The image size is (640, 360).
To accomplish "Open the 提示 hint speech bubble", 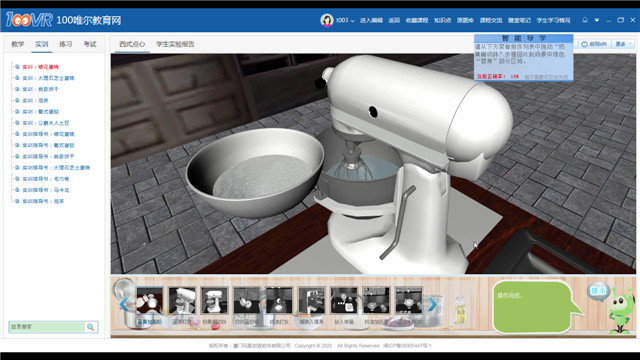I will [598, 291].
